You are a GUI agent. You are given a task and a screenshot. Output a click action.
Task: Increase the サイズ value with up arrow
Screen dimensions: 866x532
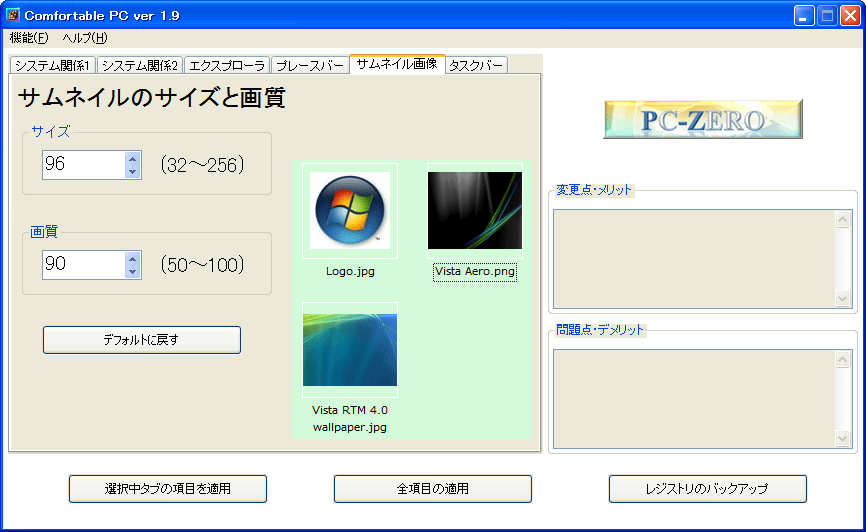click(x=133, y=158)
